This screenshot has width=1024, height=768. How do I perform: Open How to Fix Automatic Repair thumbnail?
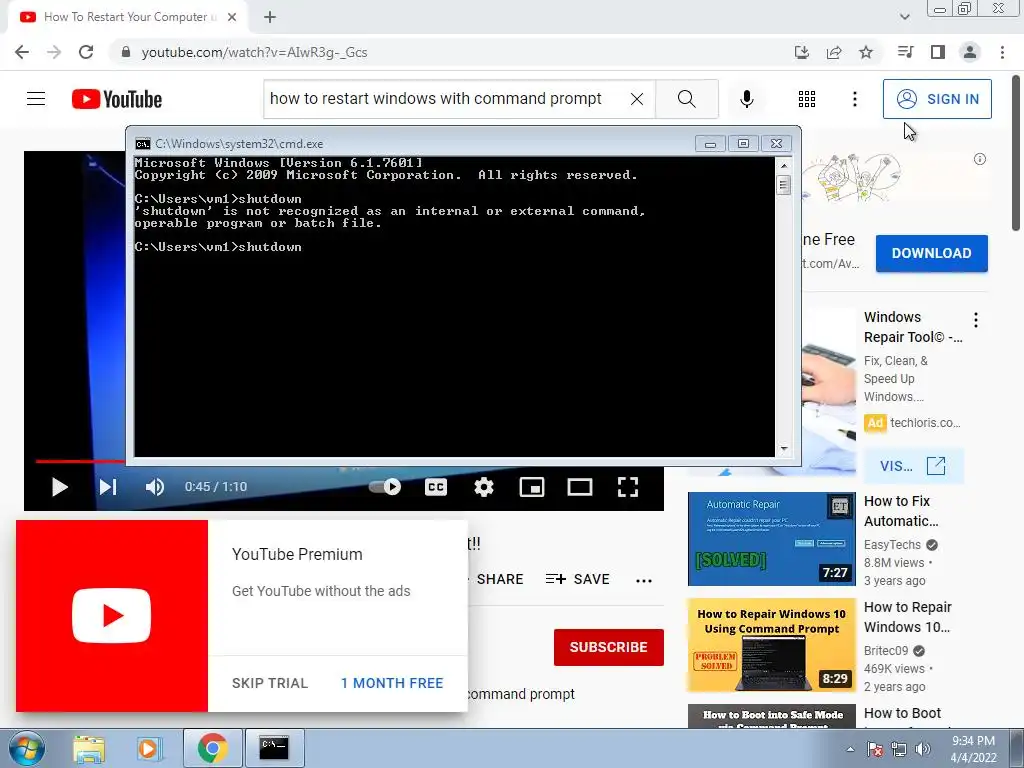[x=771, y=539]
